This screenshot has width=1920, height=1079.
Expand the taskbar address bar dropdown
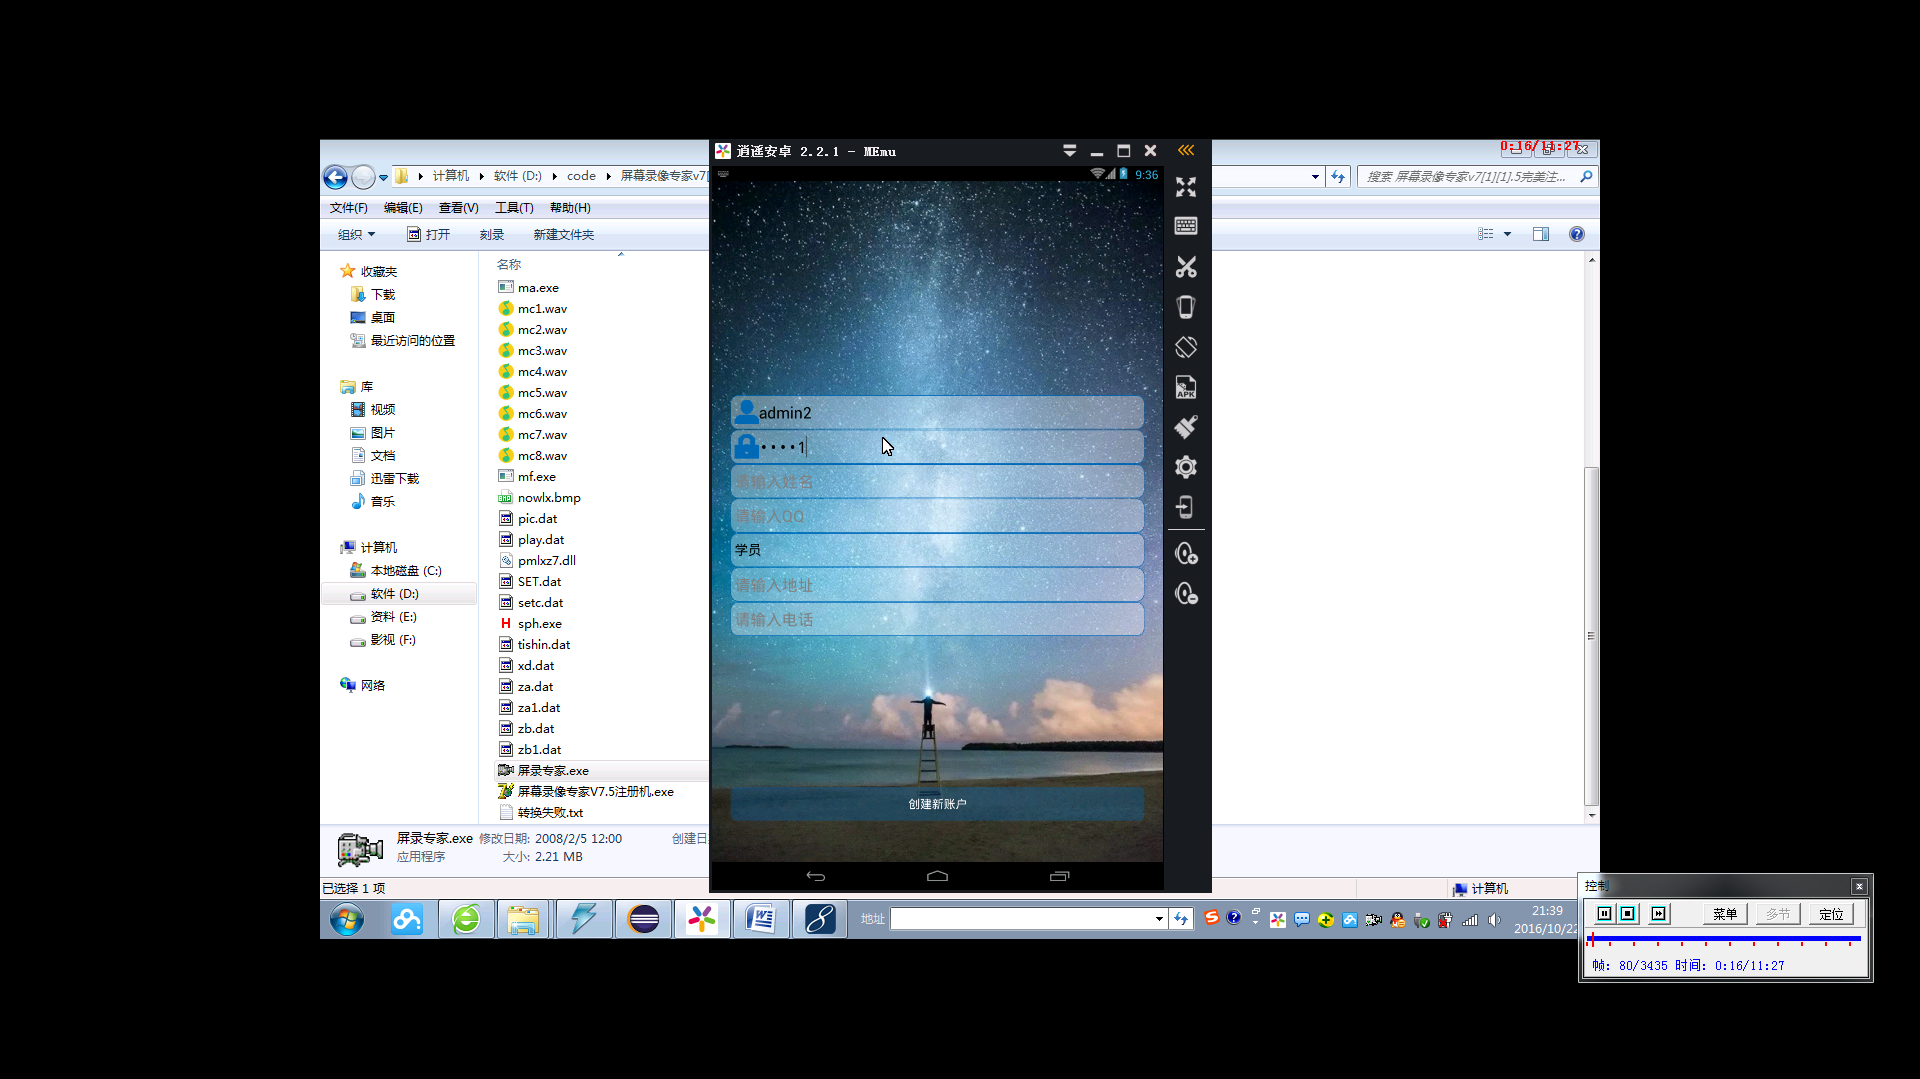tap(1159, 919)
